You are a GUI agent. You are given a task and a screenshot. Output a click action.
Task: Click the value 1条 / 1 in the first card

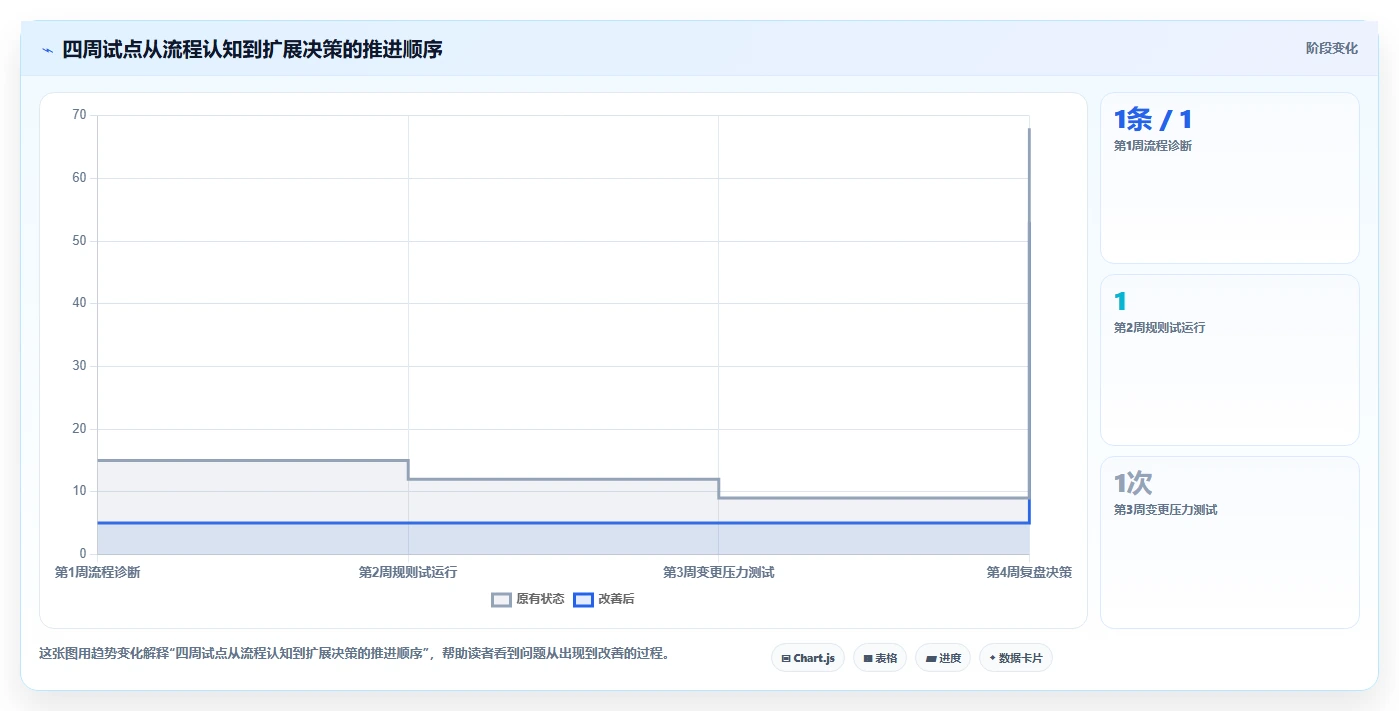click(x=1153, y=120)
